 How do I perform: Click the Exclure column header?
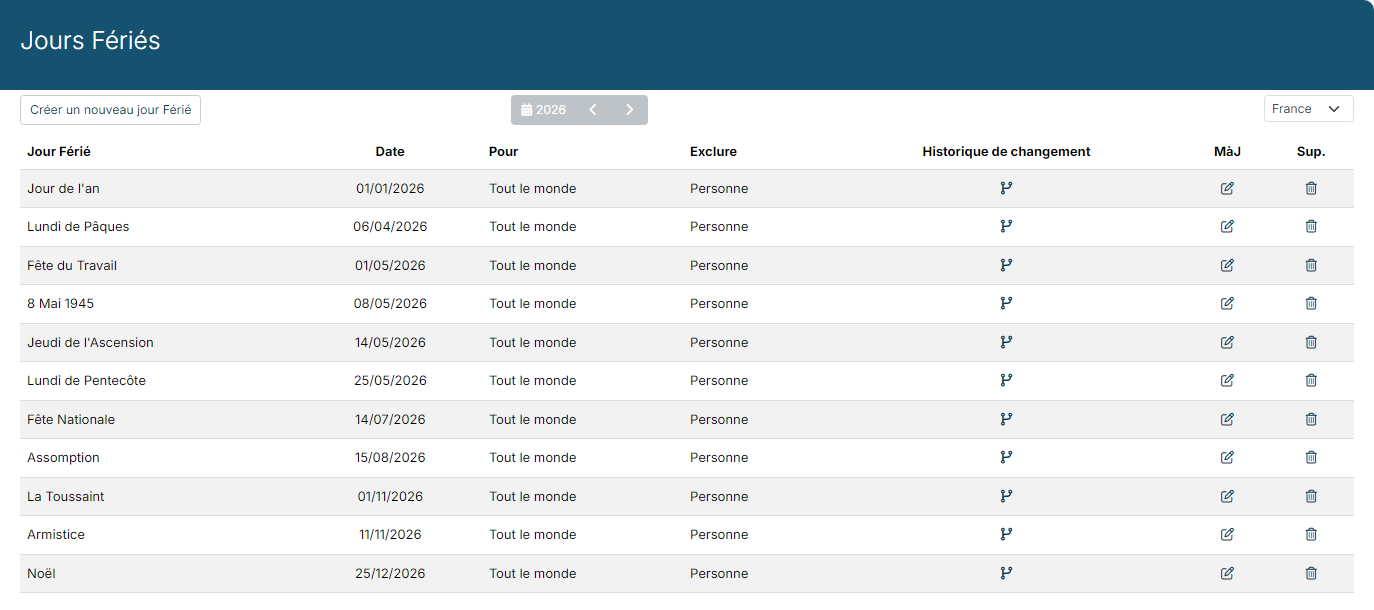point(713,152)
